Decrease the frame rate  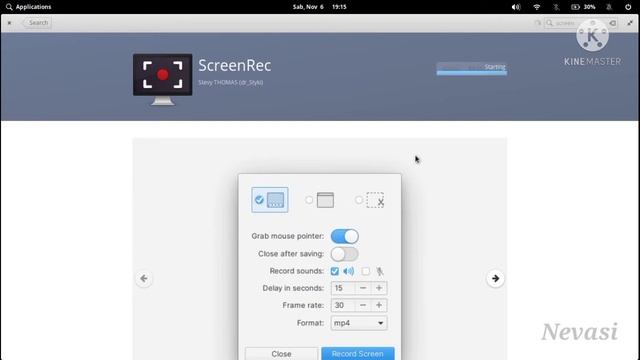363,305
